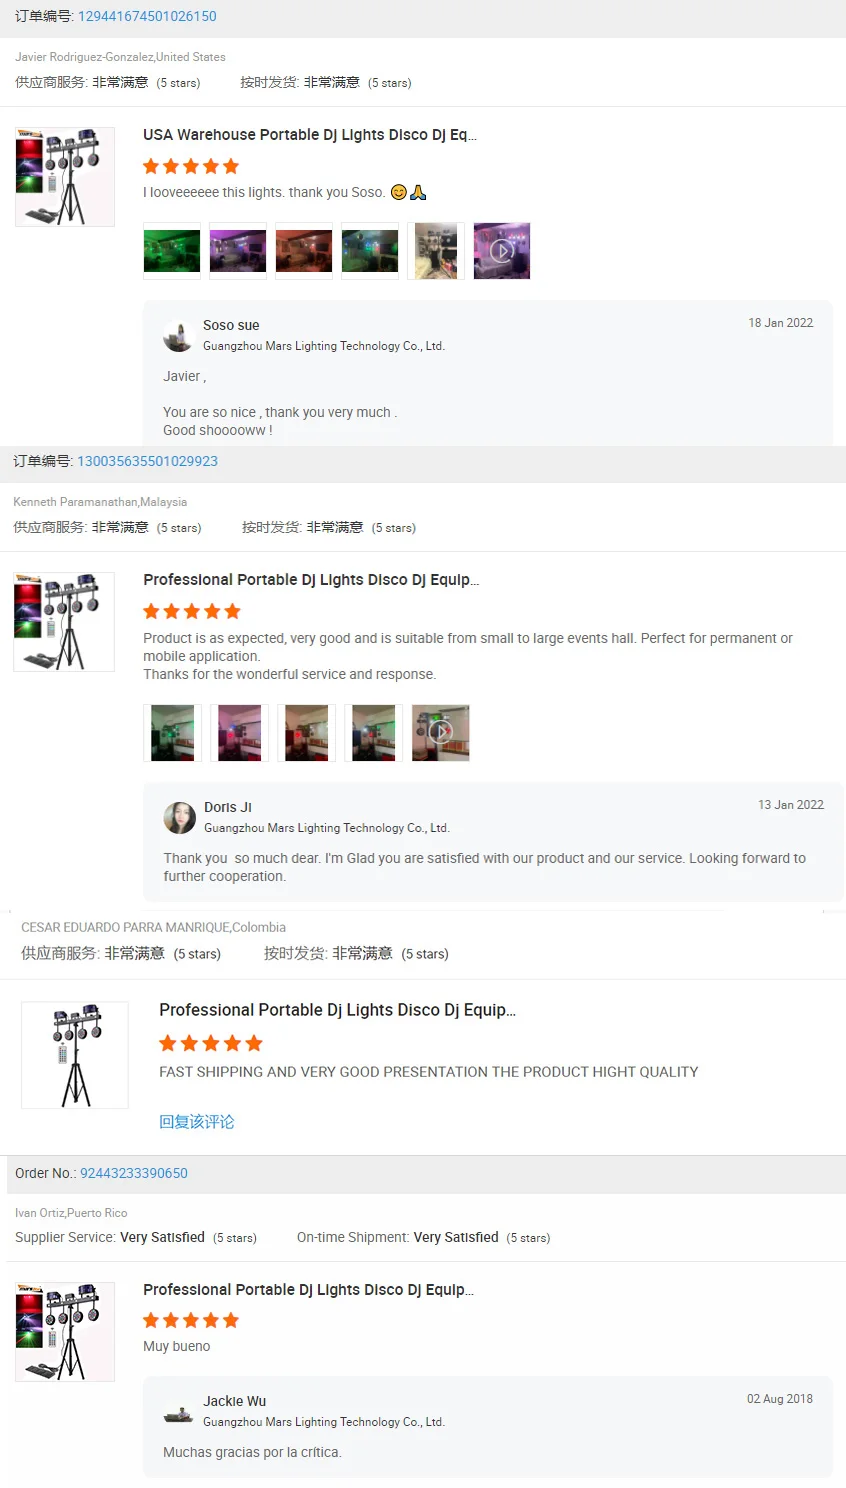846x1488 pixels.
Task: Click the five-star rating under Muy bueno review
Action: 191,1320
